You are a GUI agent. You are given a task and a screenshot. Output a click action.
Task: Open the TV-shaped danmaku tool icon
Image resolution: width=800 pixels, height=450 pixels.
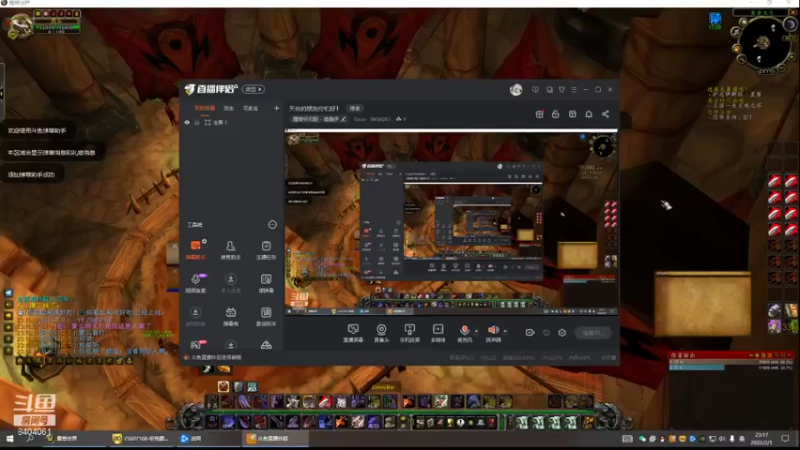pyautogui.click(x=231, y=316)
